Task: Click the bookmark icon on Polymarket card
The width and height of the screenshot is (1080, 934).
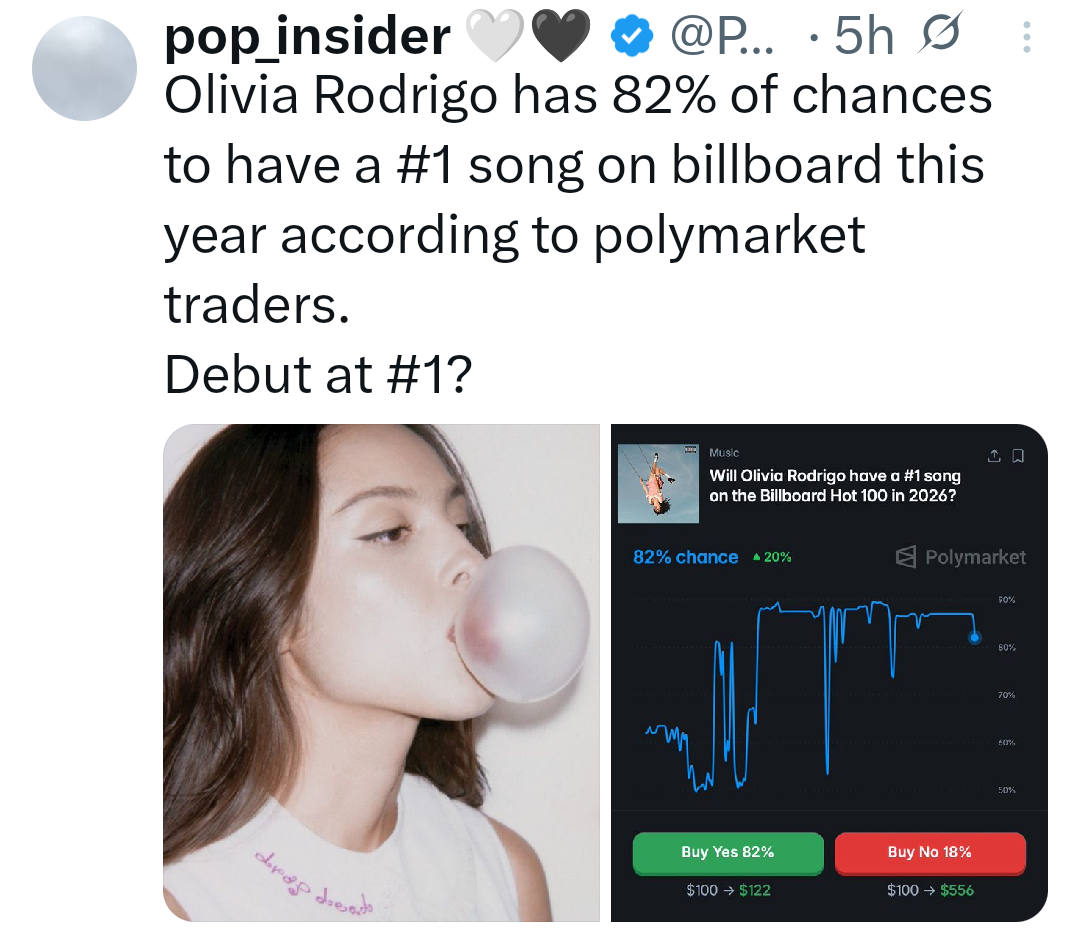Action: click(1018, 455)
